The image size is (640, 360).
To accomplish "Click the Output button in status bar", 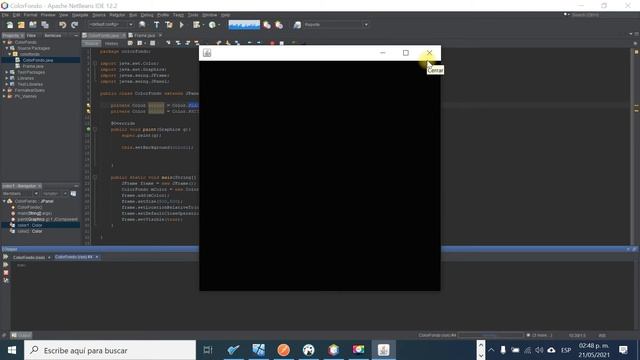I will point(21,336).
